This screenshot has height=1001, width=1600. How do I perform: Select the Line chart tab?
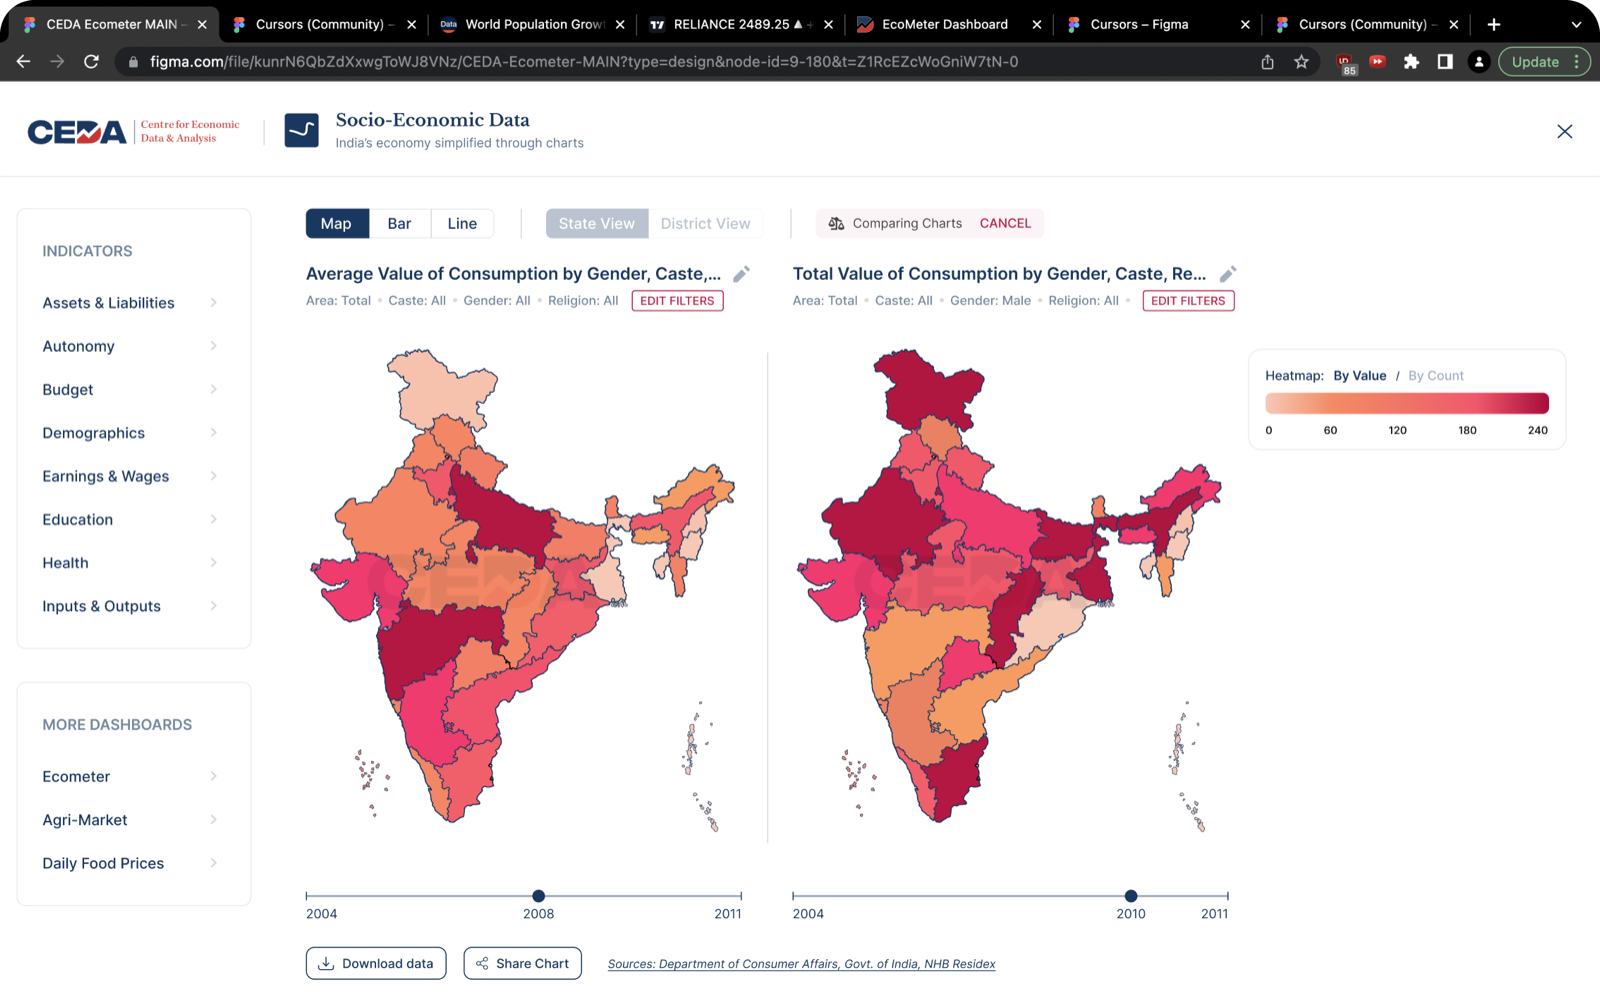point(462,223)
